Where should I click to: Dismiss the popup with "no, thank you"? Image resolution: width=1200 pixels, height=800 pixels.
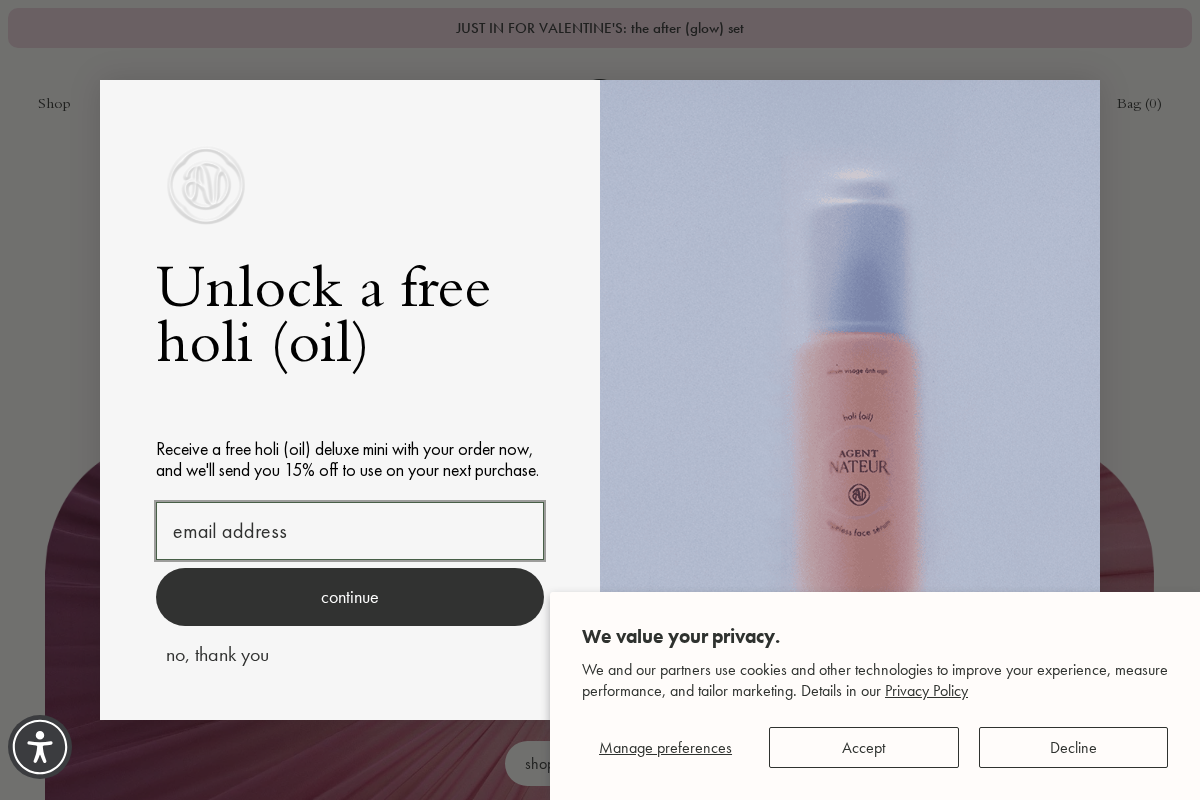[x=217, y=655]
